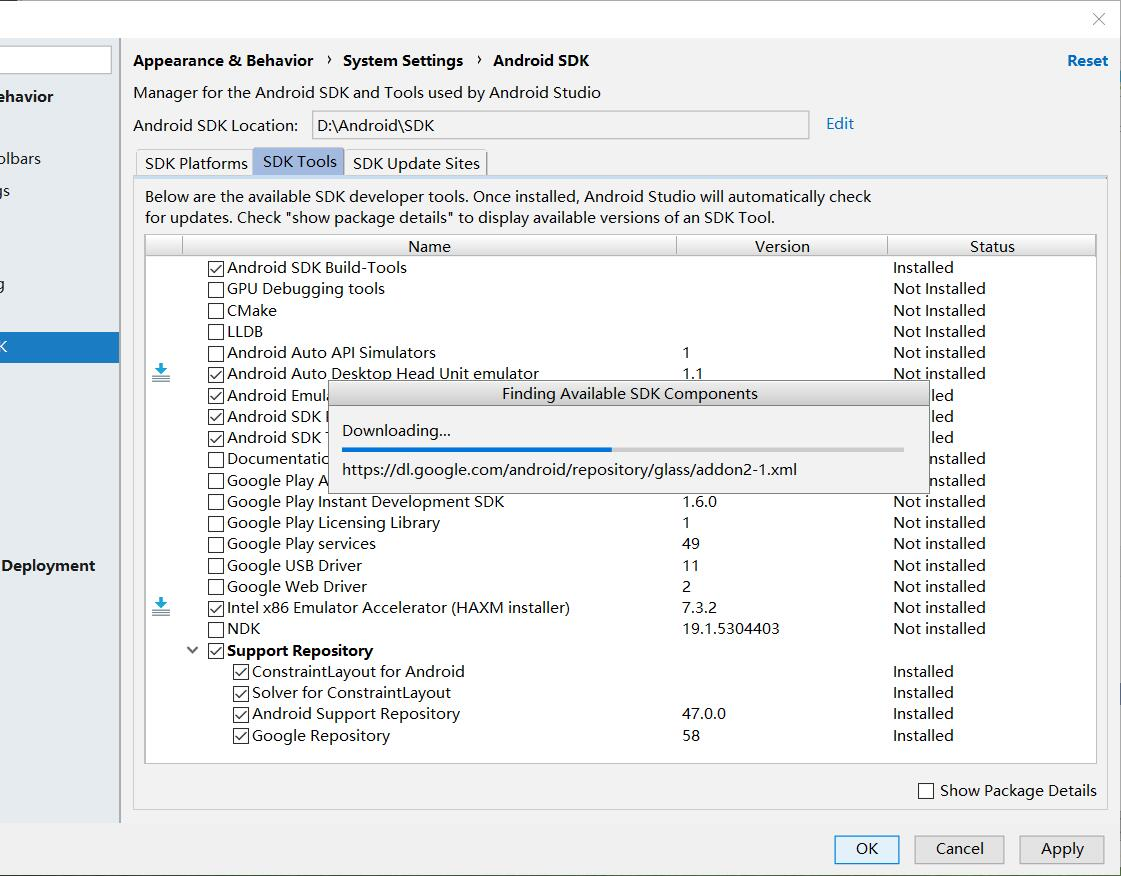
Task: Select the Deployment sidebar entry
Action: click(x=48, y=566)
